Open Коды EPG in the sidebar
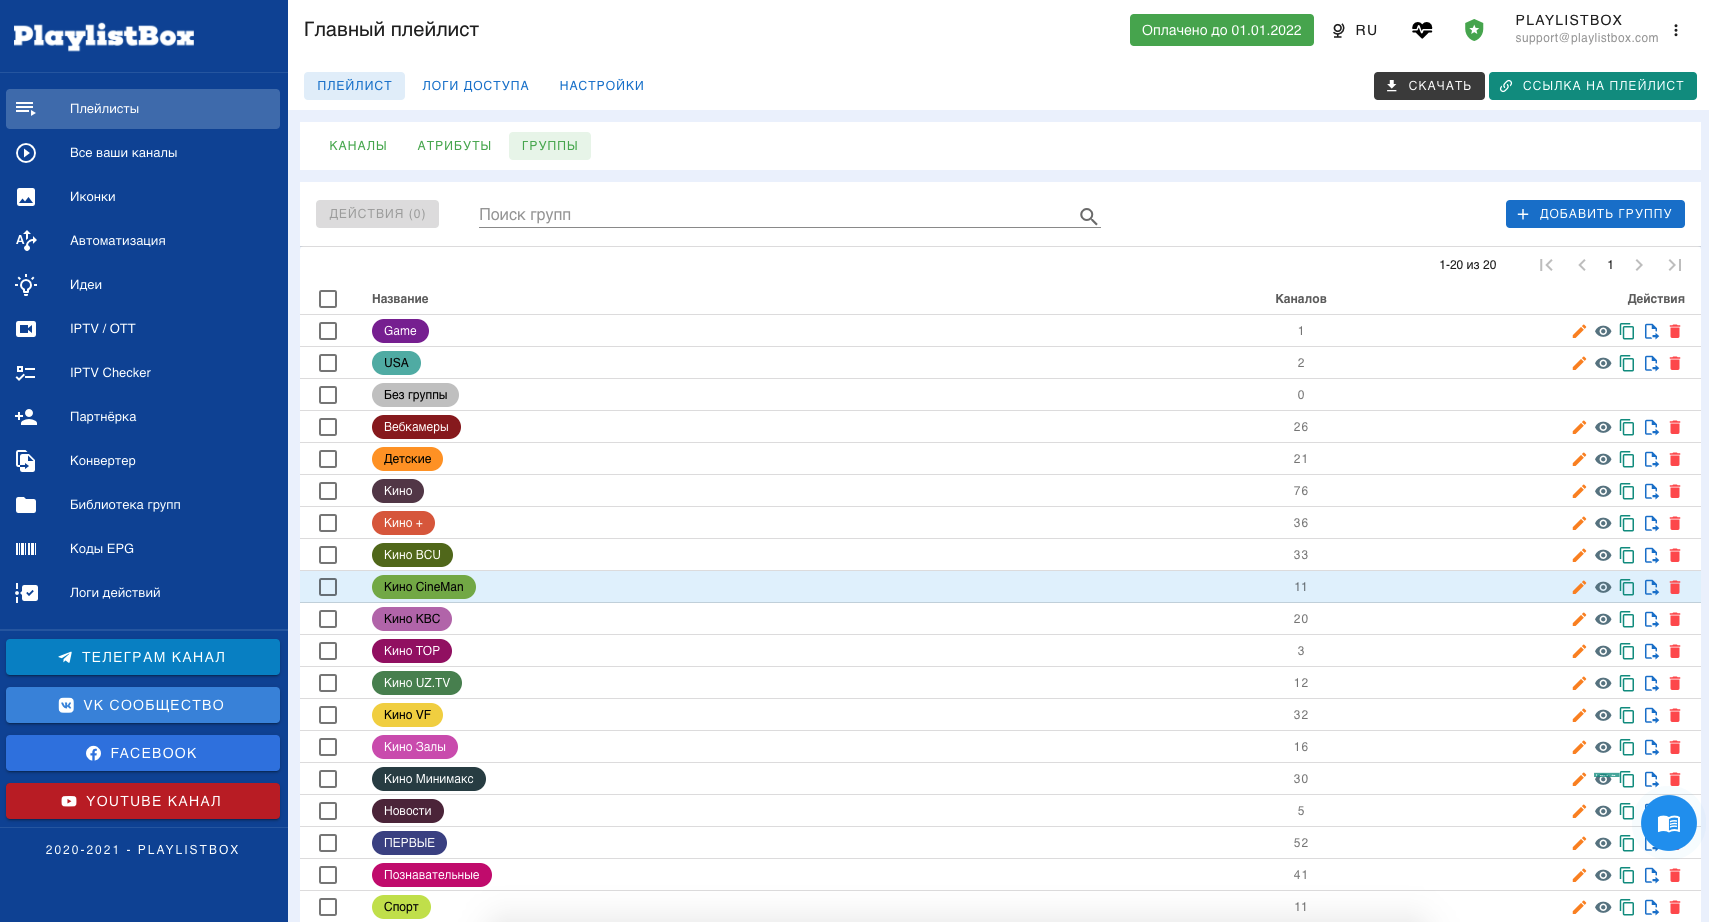The height and width of the screenshot is (922, 1709). (143, 549)
